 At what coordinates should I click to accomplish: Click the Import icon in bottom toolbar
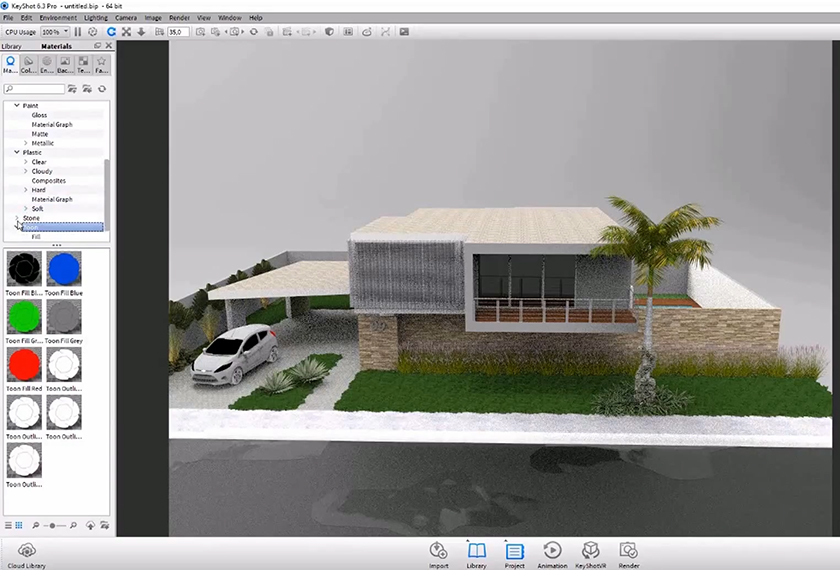tap(438, 552)
